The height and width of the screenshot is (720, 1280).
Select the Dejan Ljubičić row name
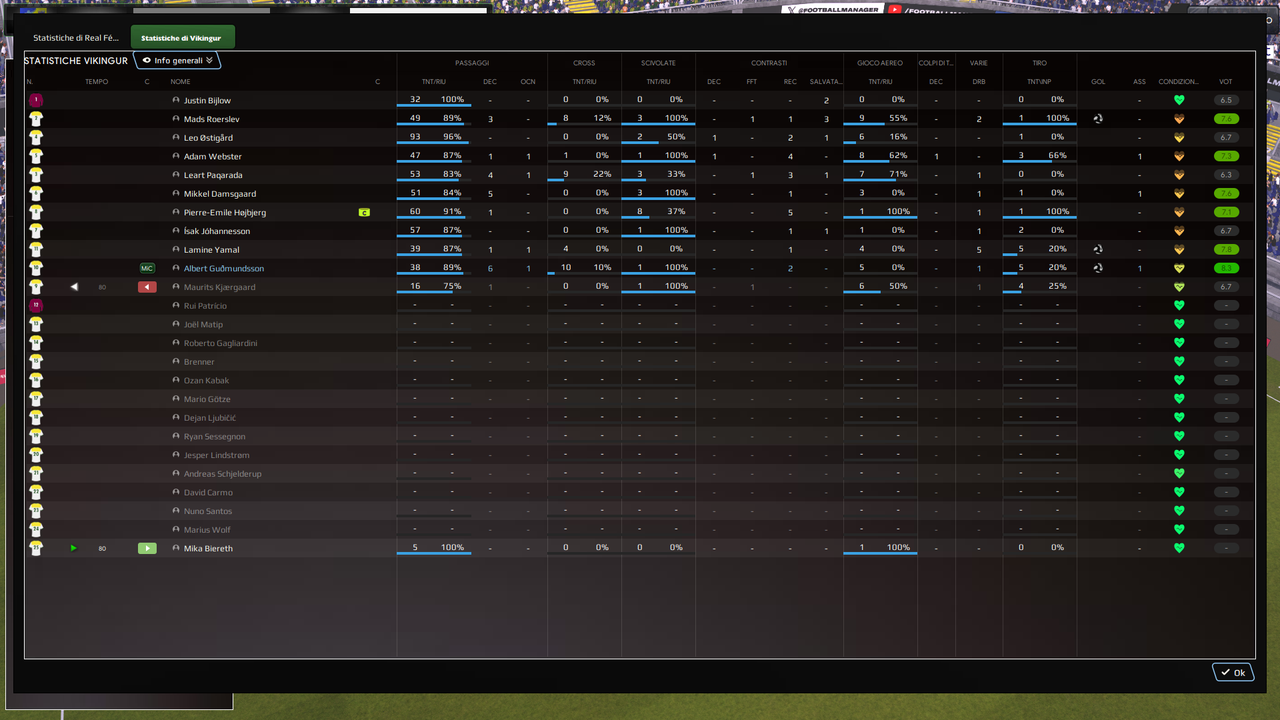[210, 418]
